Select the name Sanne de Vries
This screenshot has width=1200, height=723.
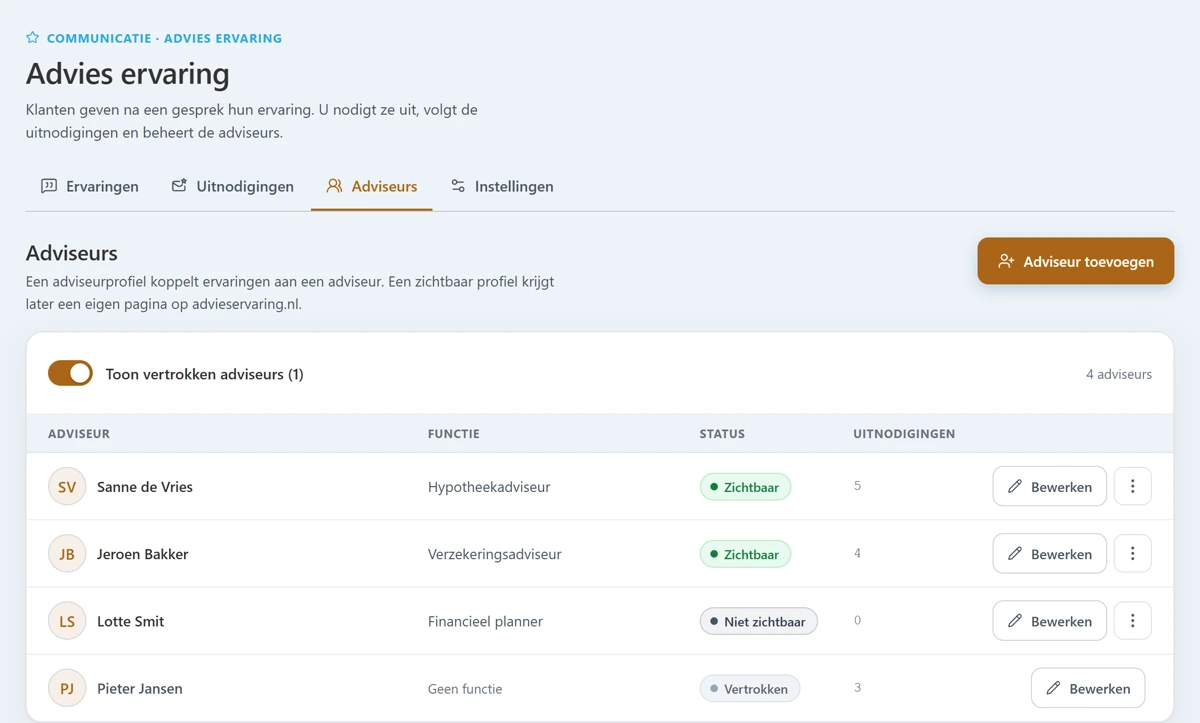tap(145, 487)
